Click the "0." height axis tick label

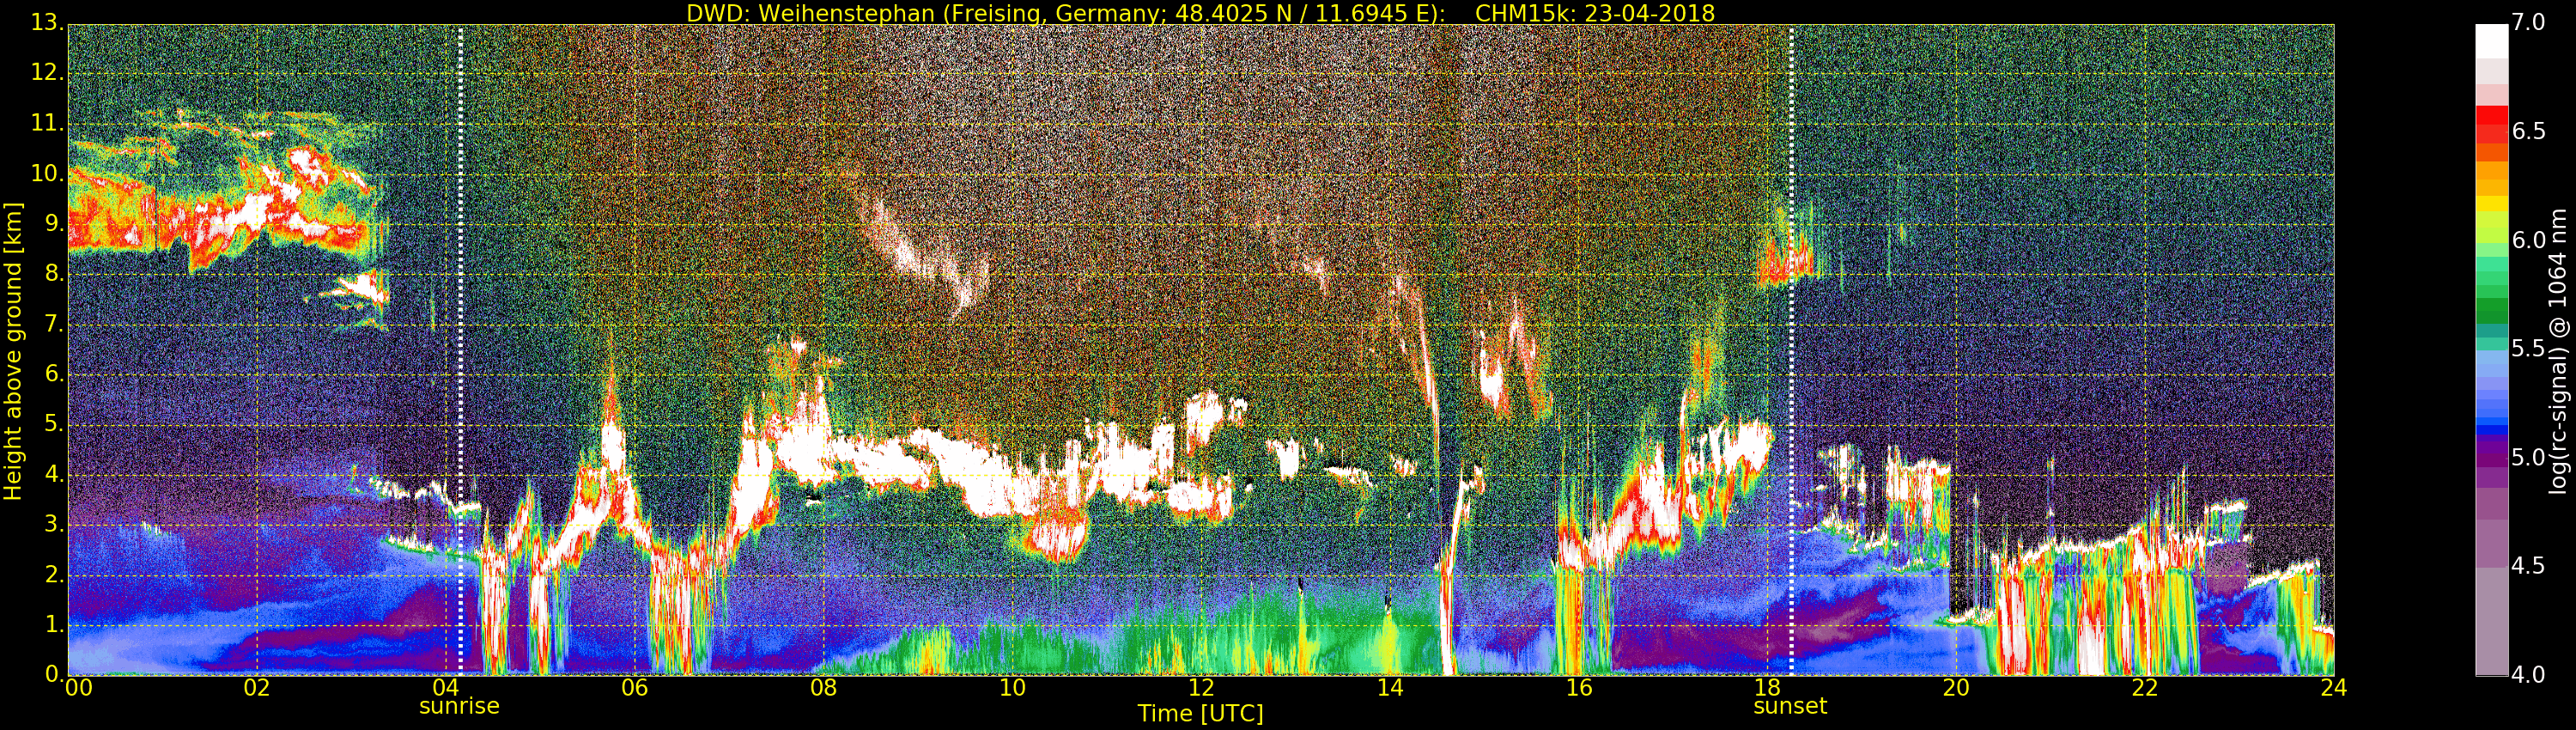54,674
